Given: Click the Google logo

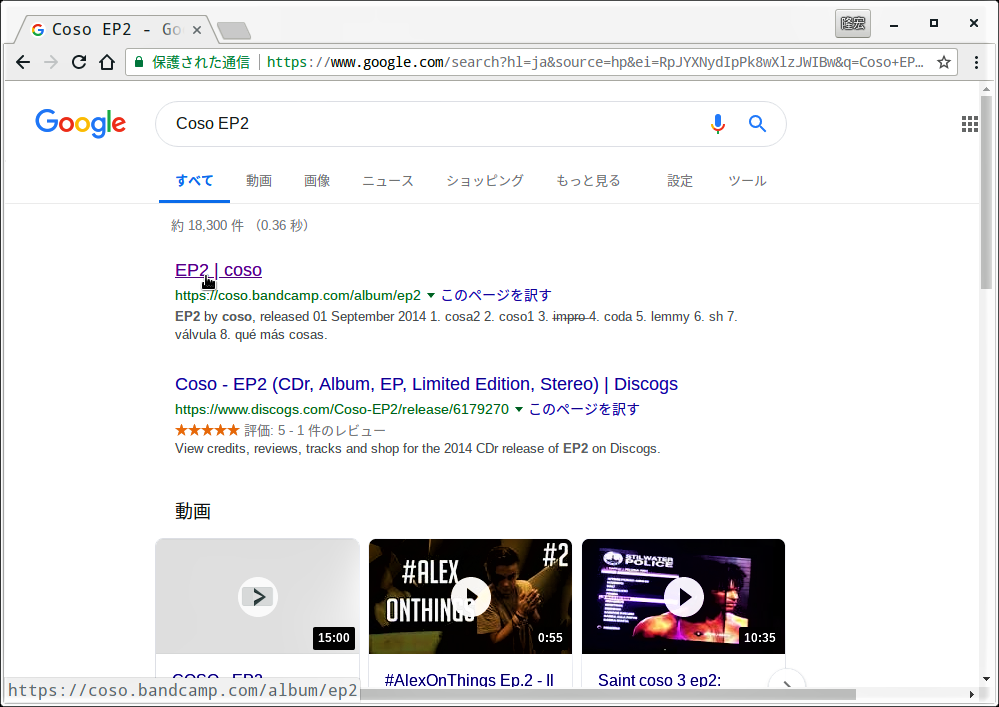Looking at the screenshot, I should [80, 123].
